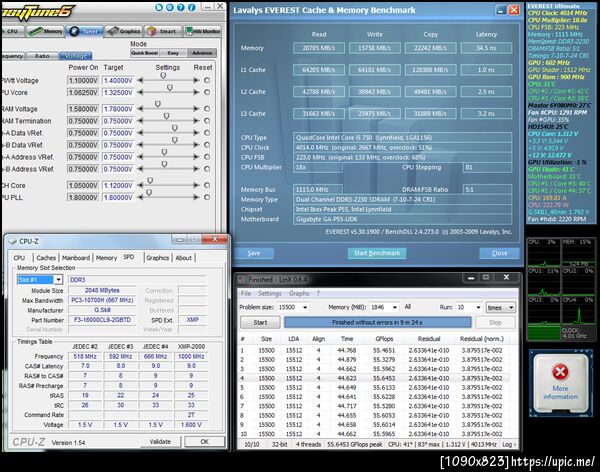Viewport: 600px width, 472px height.
Task: Switch to Mainboard tab in CPU-Z
Action: click(76, 258)
